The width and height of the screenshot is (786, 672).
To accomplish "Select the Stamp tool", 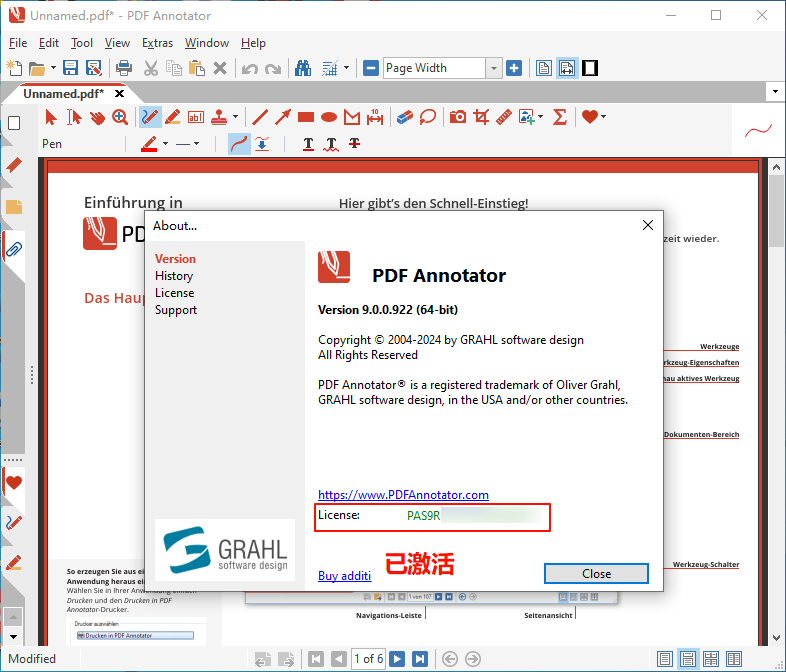I will (x=219, y=117).
